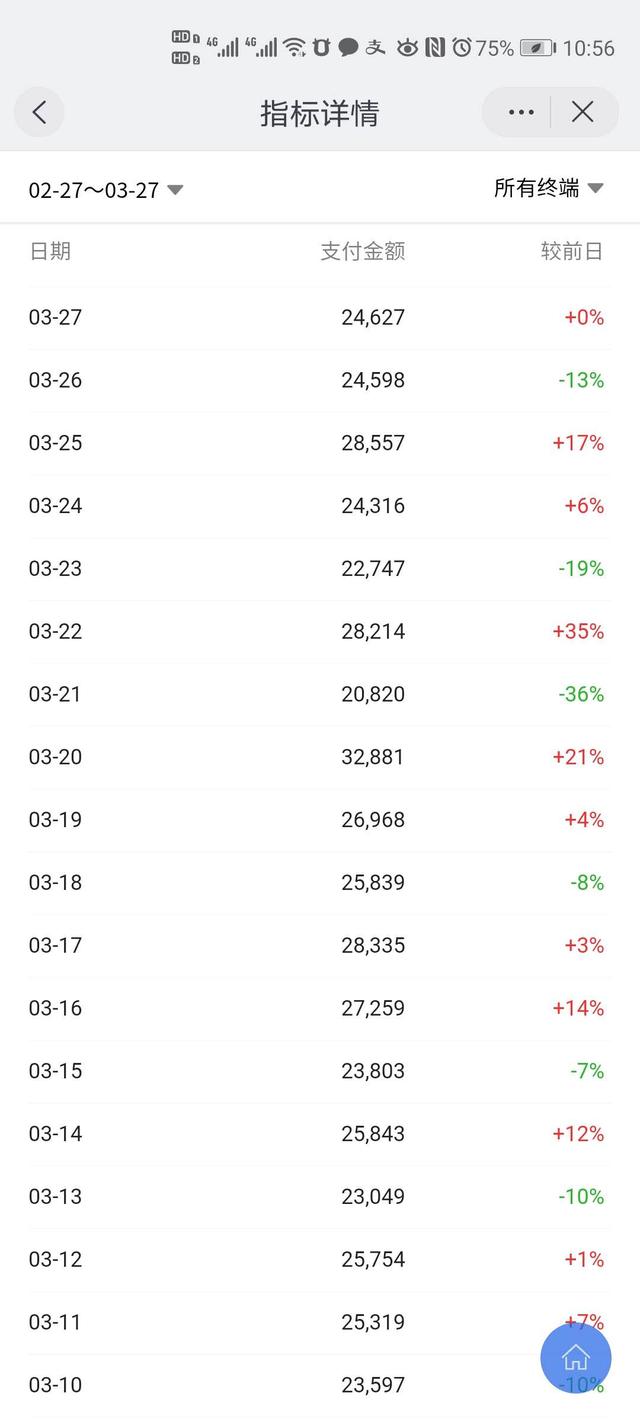Tap the payment amount 32,881 for 03-20
The width and height of the screenshot is (640, 1422).
pyautogui.click(x=373, y=757)
